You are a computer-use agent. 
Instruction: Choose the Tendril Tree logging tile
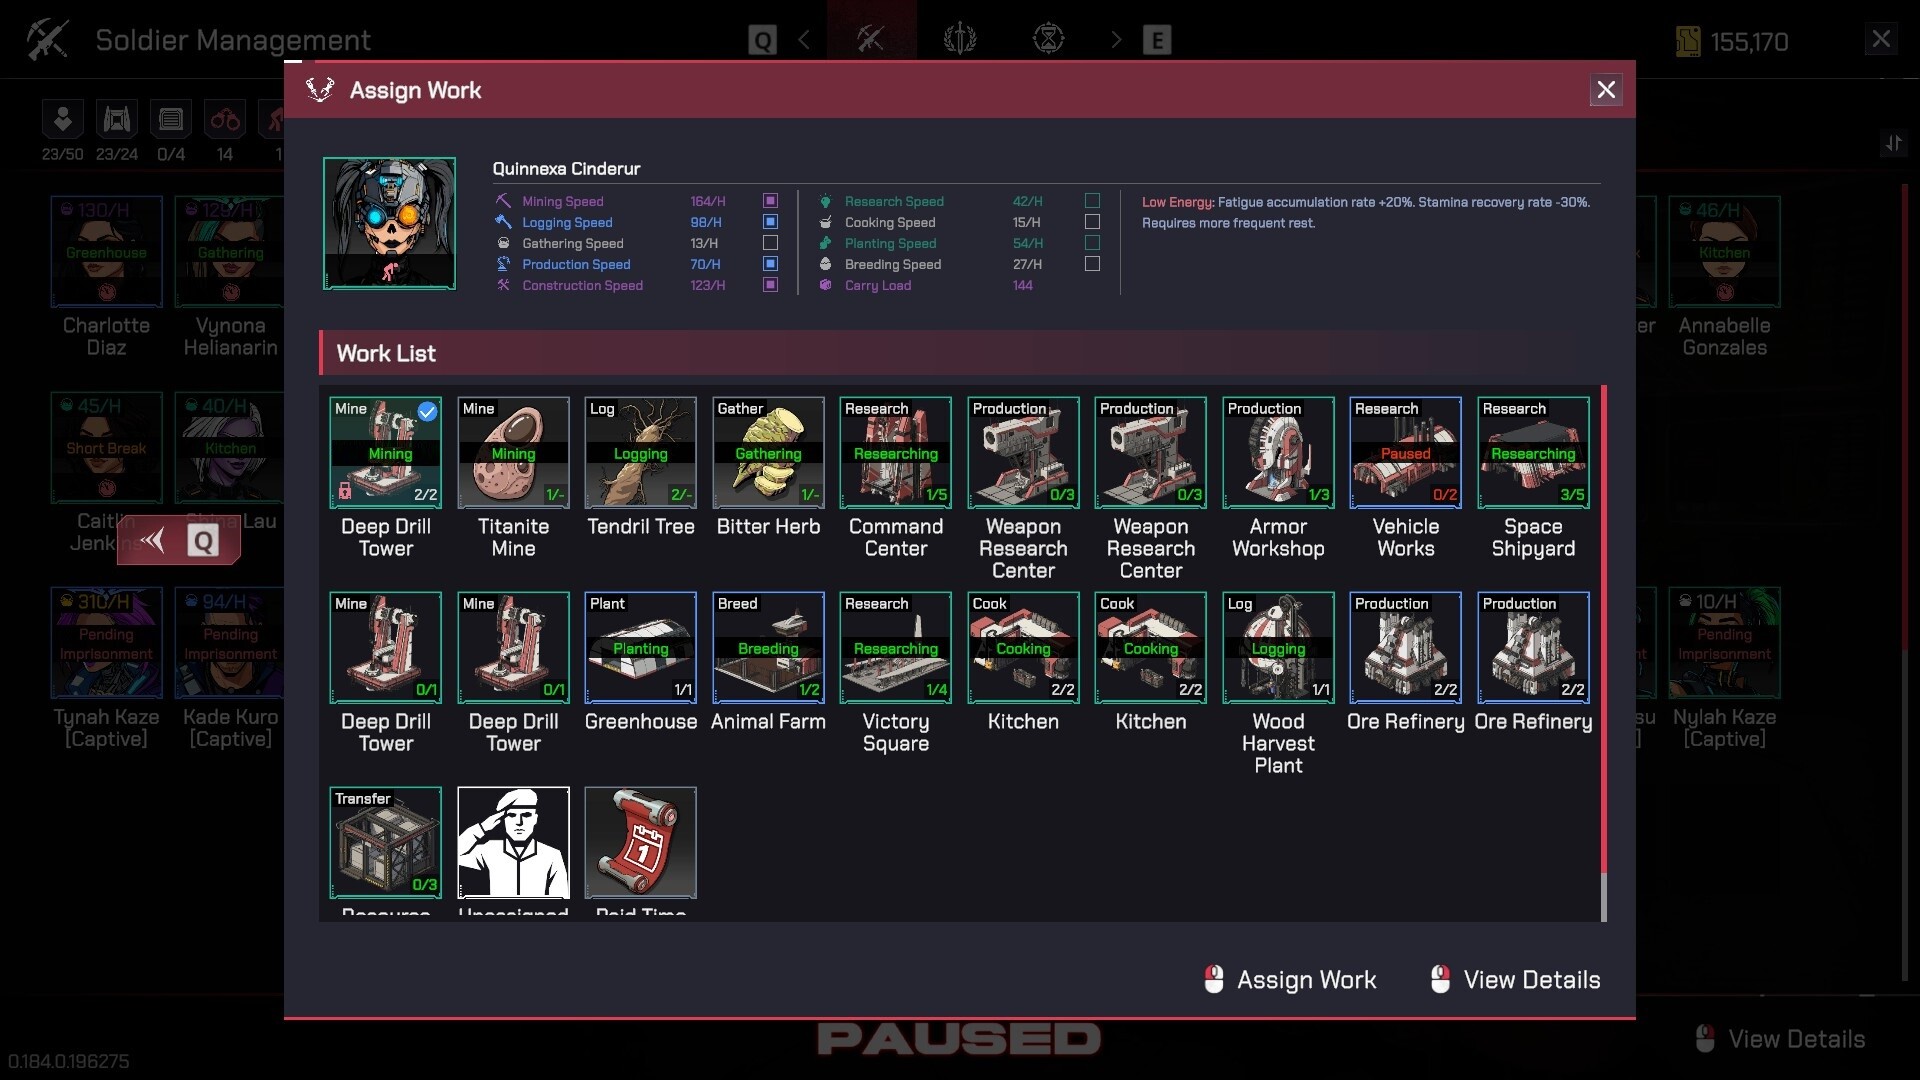[x=640, y=453]
